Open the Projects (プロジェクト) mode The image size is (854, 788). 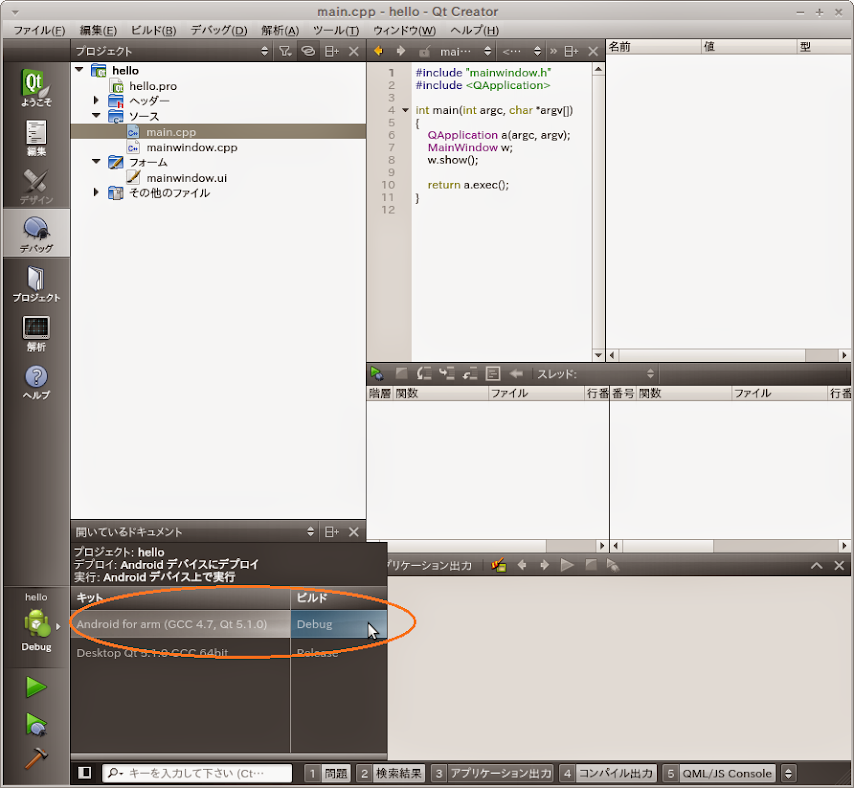tap(36, 283)
